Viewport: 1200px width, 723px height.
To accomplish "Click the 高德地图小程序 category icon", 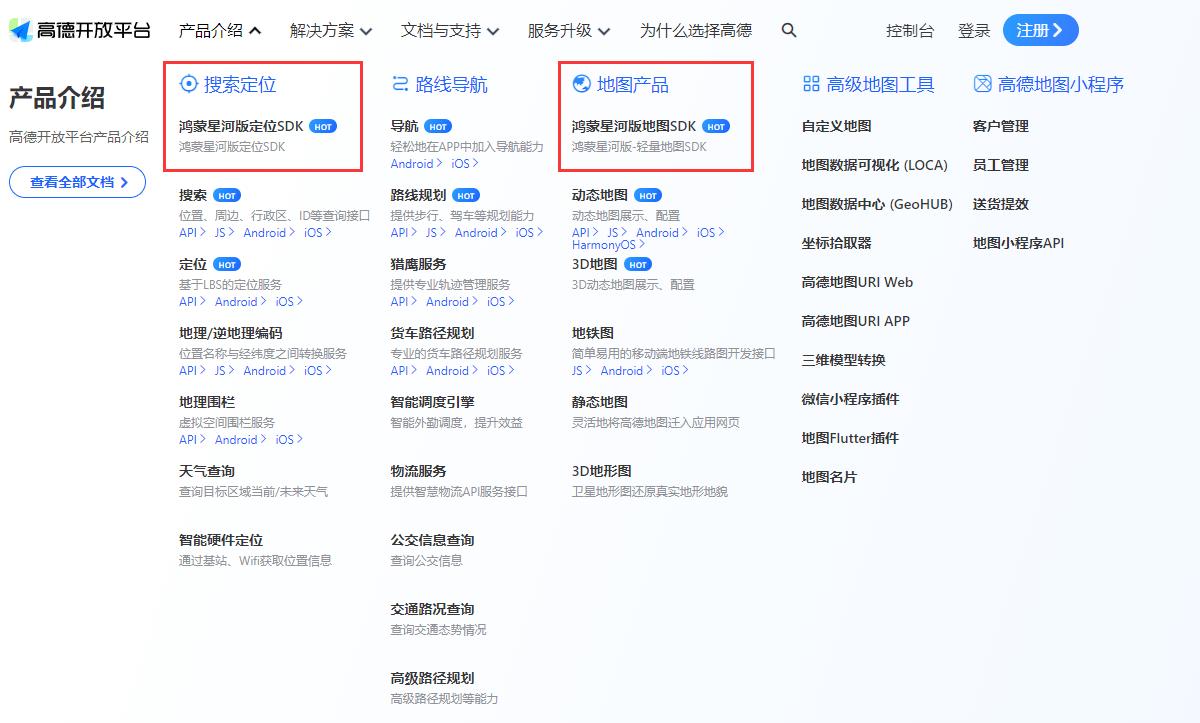I will coord(982,84).
